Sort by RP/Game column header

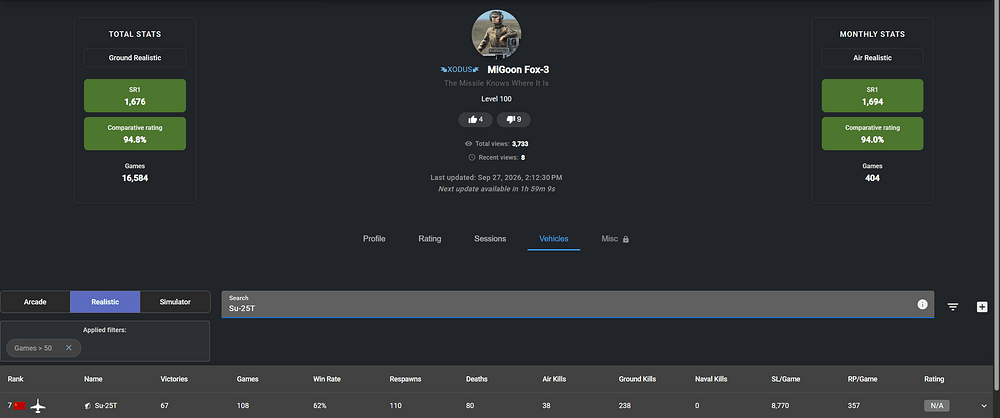[862, 379]
